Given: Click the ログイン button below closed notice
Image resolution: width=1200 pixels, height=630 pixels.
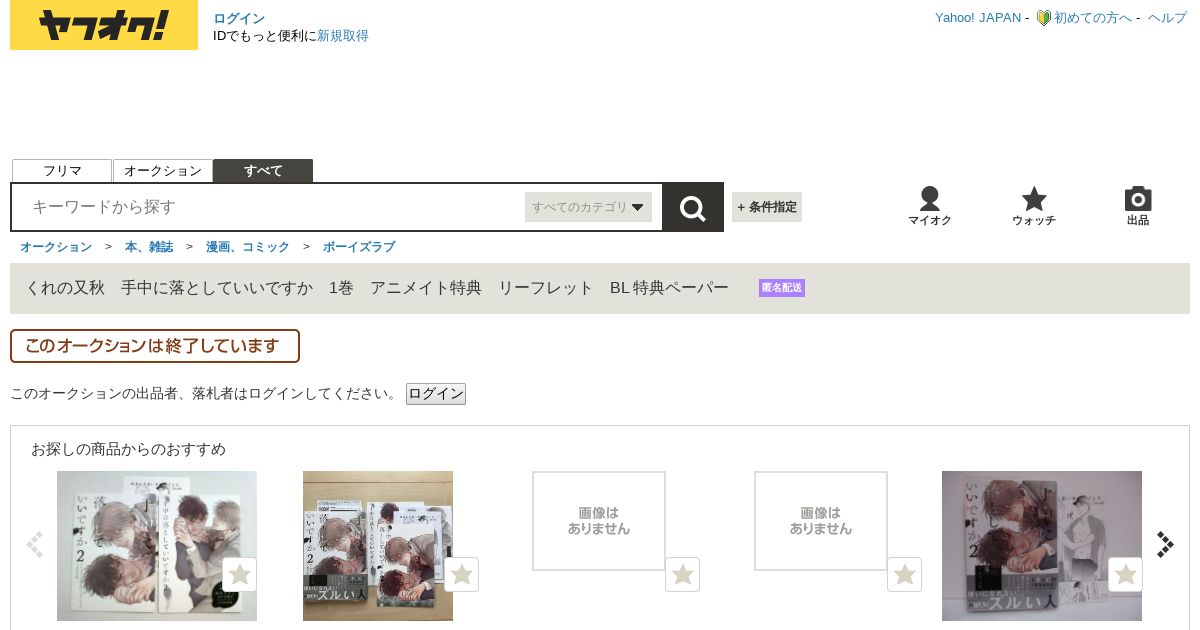Looking at the screenshot, I should tap(436, 394).
